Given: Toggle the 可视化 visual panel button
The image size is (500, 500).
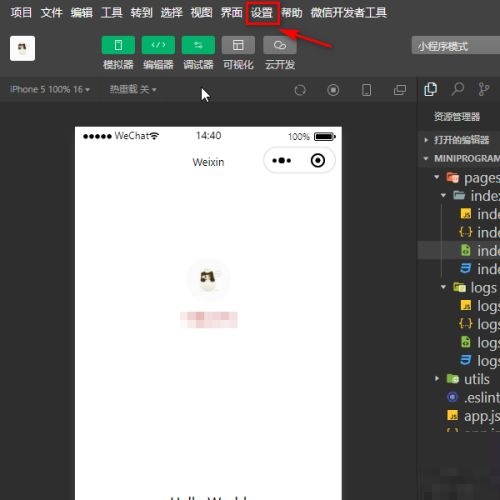Looking at the screenshot, I should pos(238,45).
